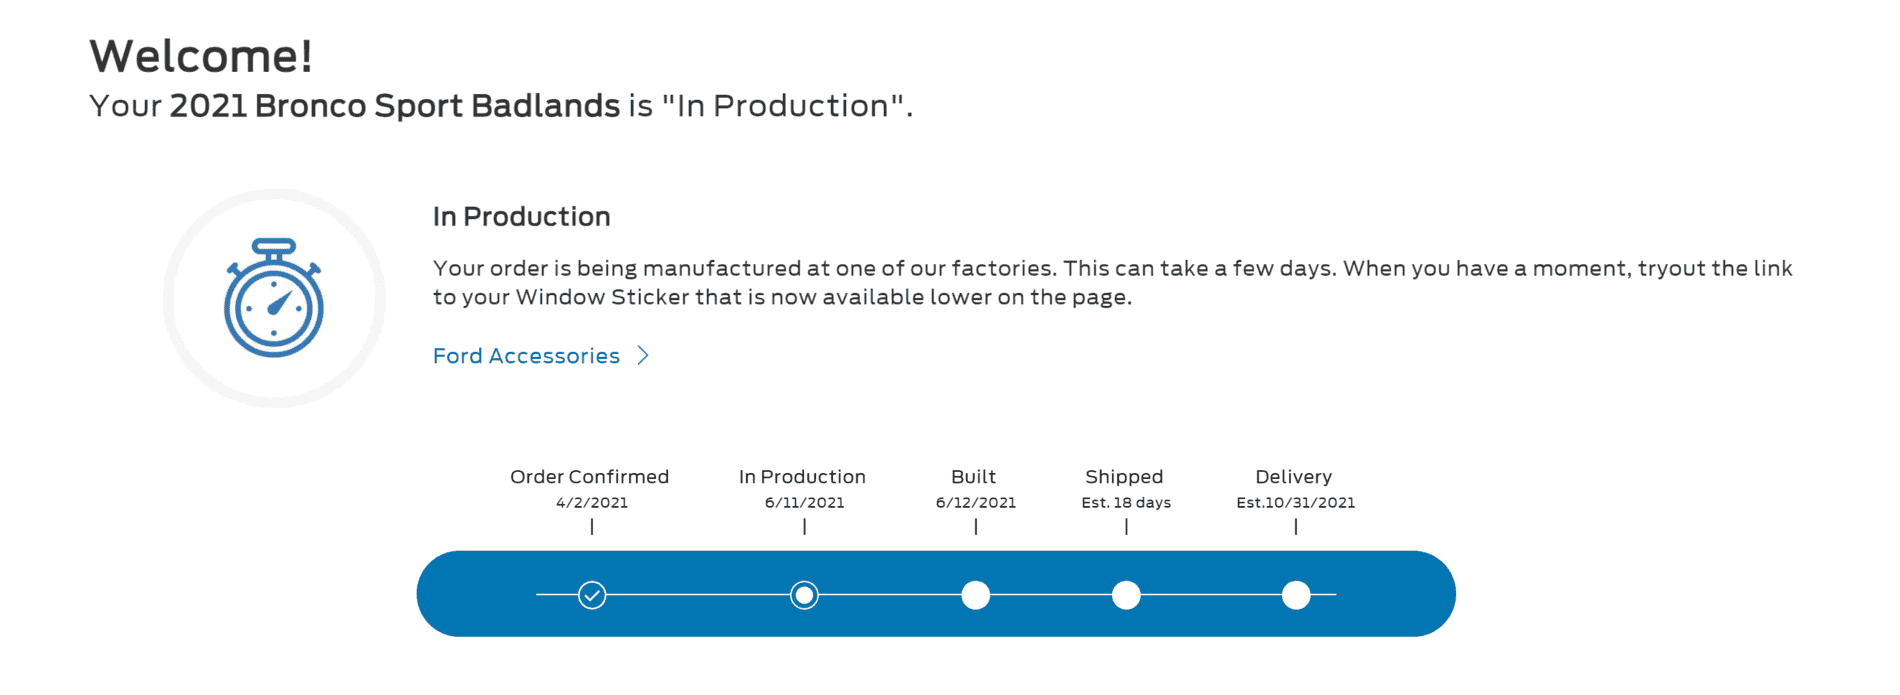Select the In Production progress marker

(x=804, y=596)
